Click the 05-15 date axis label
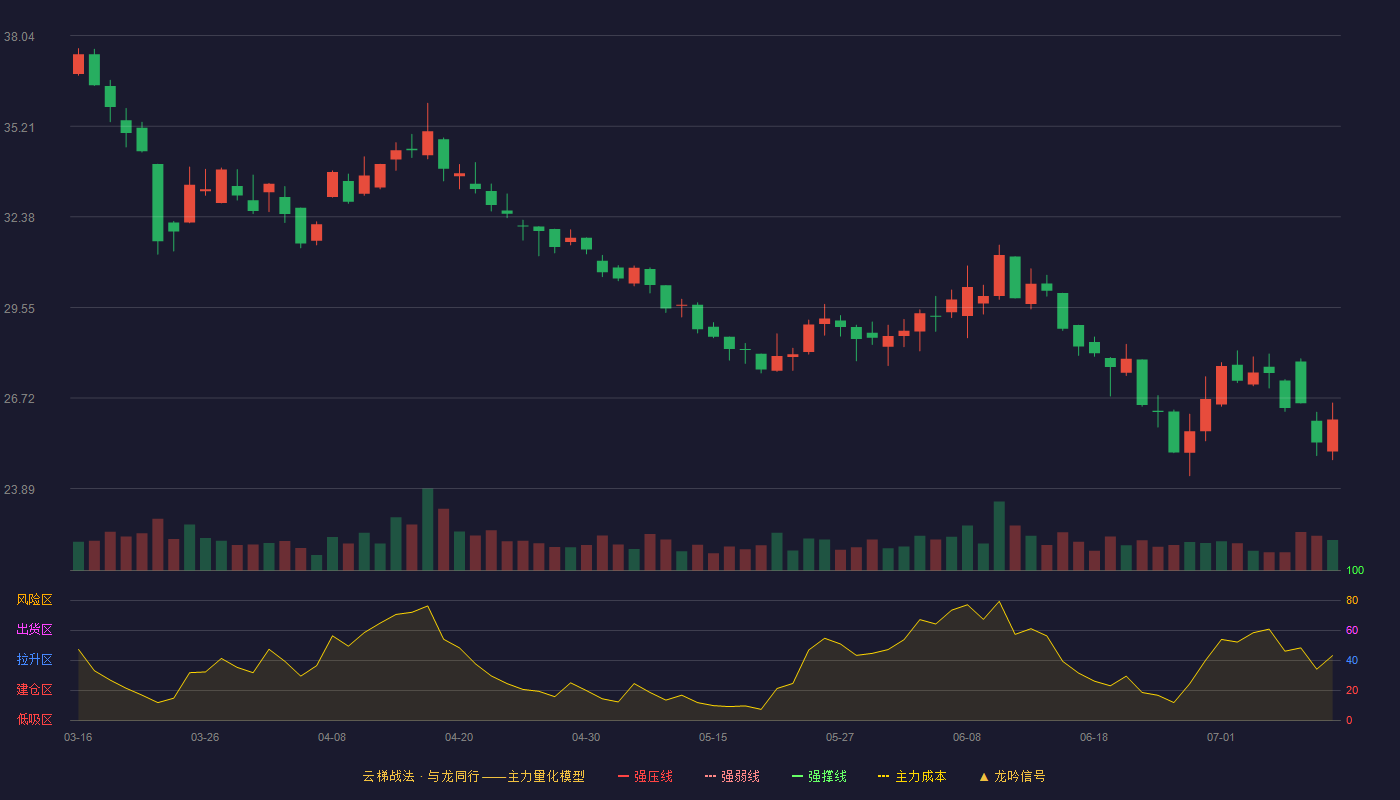The height and width of the screenshot is (800, 1400). coord(713,737)
